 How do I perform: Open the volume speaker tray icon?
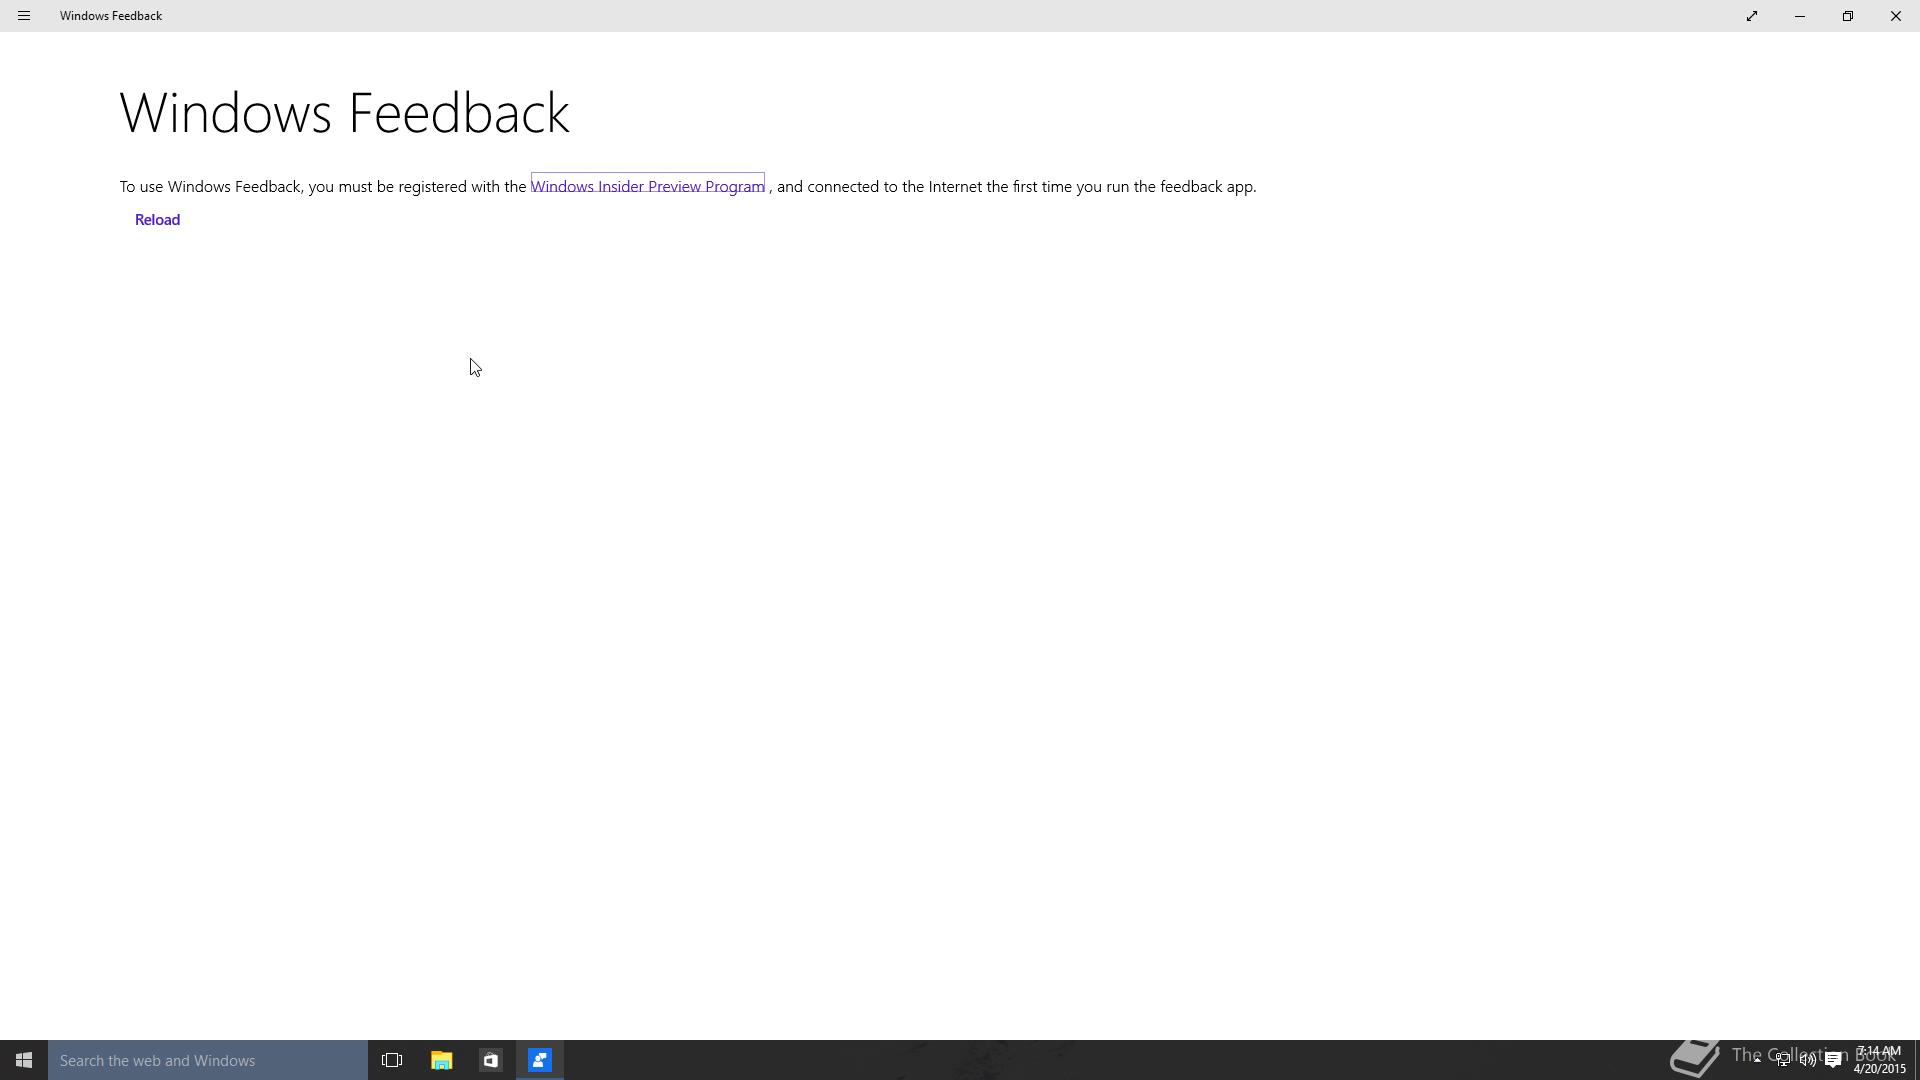1808,1060
